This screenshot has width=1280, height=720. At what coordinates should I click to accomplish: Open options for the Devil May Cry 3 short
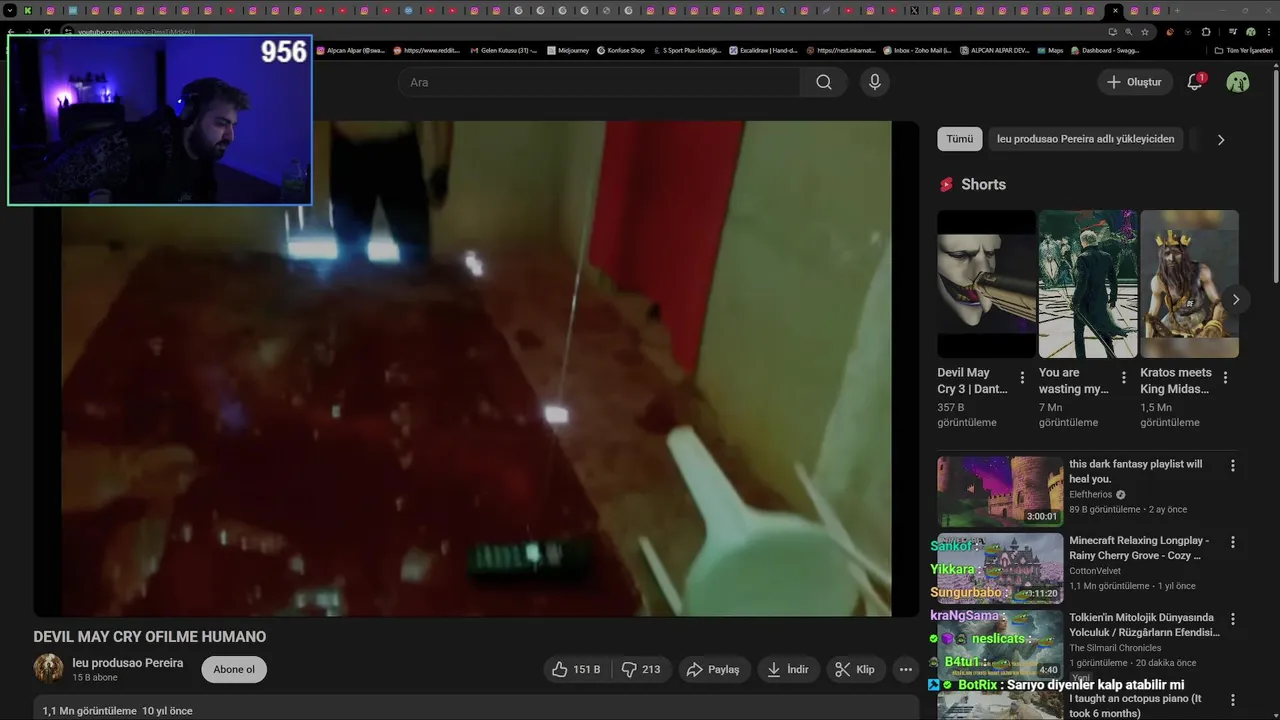pyautogui.click(x=1022, y=378)
